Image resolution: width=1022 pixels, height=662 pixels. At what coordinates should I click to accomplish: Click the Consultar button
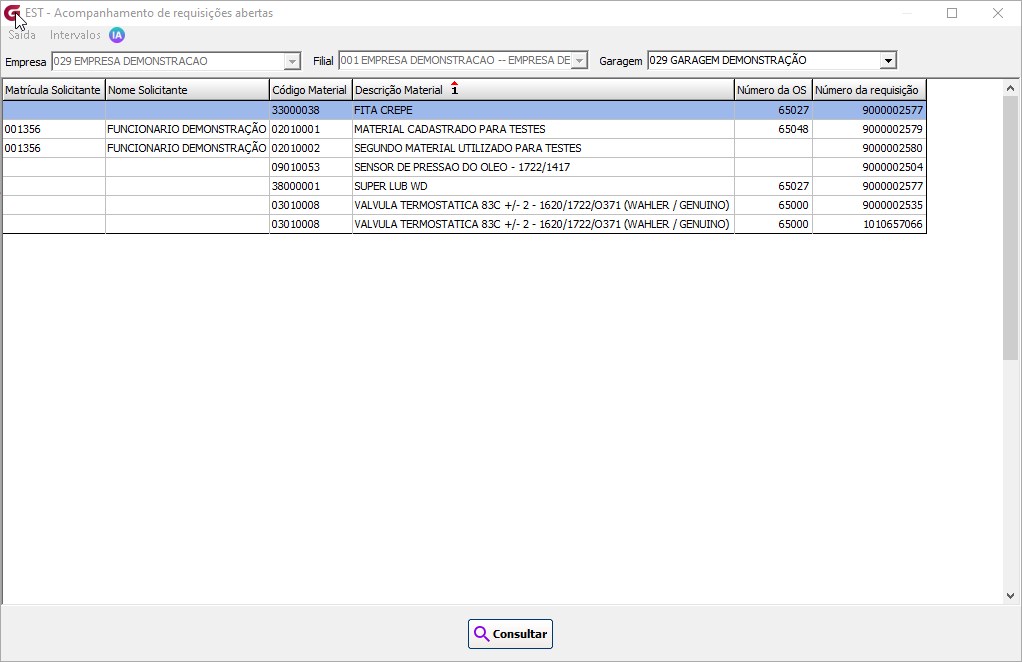tap(510, 634)
